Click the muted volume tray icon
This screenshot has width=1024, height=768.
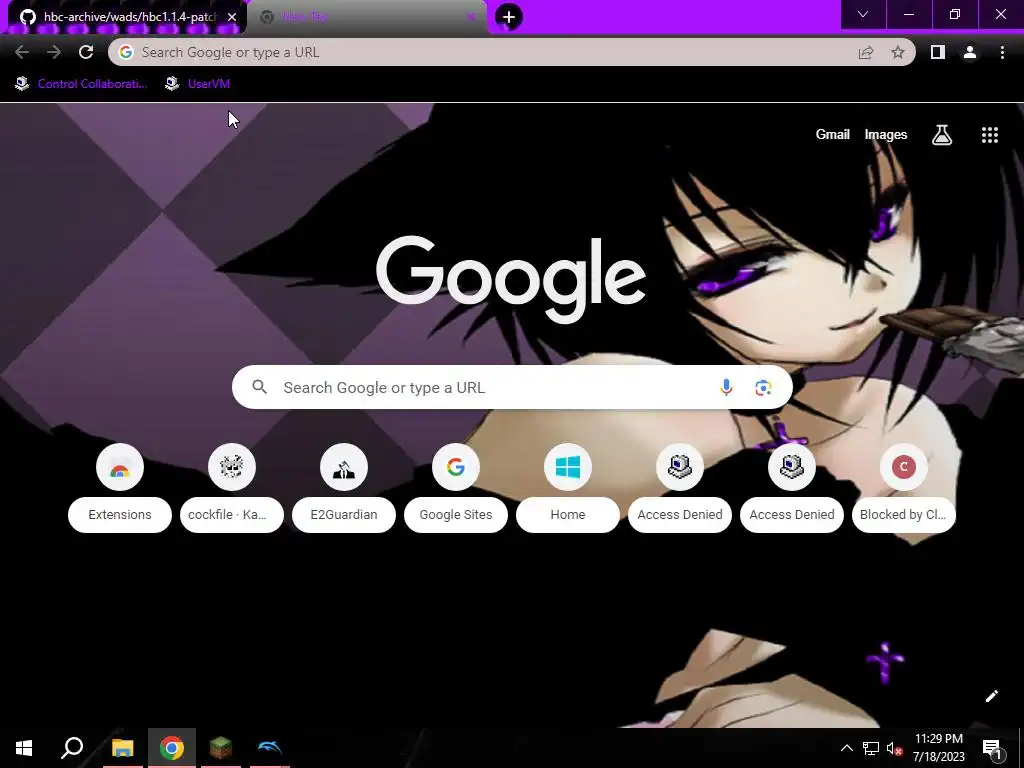894,748
